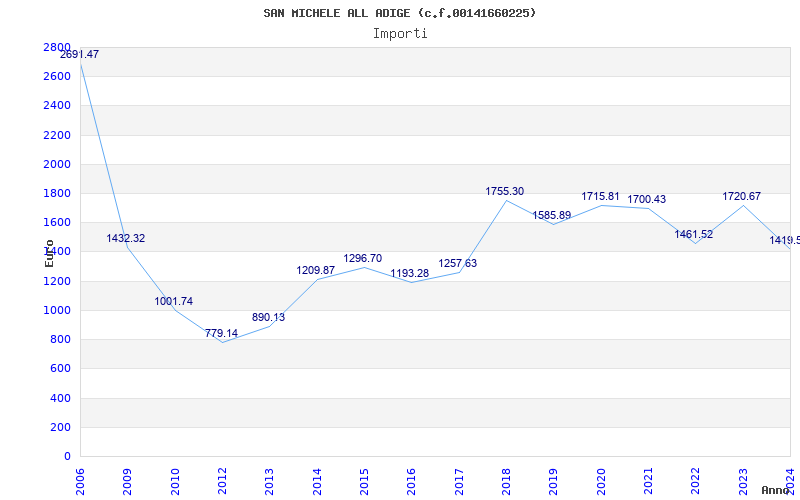Viewport: 800px width, 500px height.
Task: Click the 200 y-axis tick label
Action: pyautogui.click(x=60, y=427)
